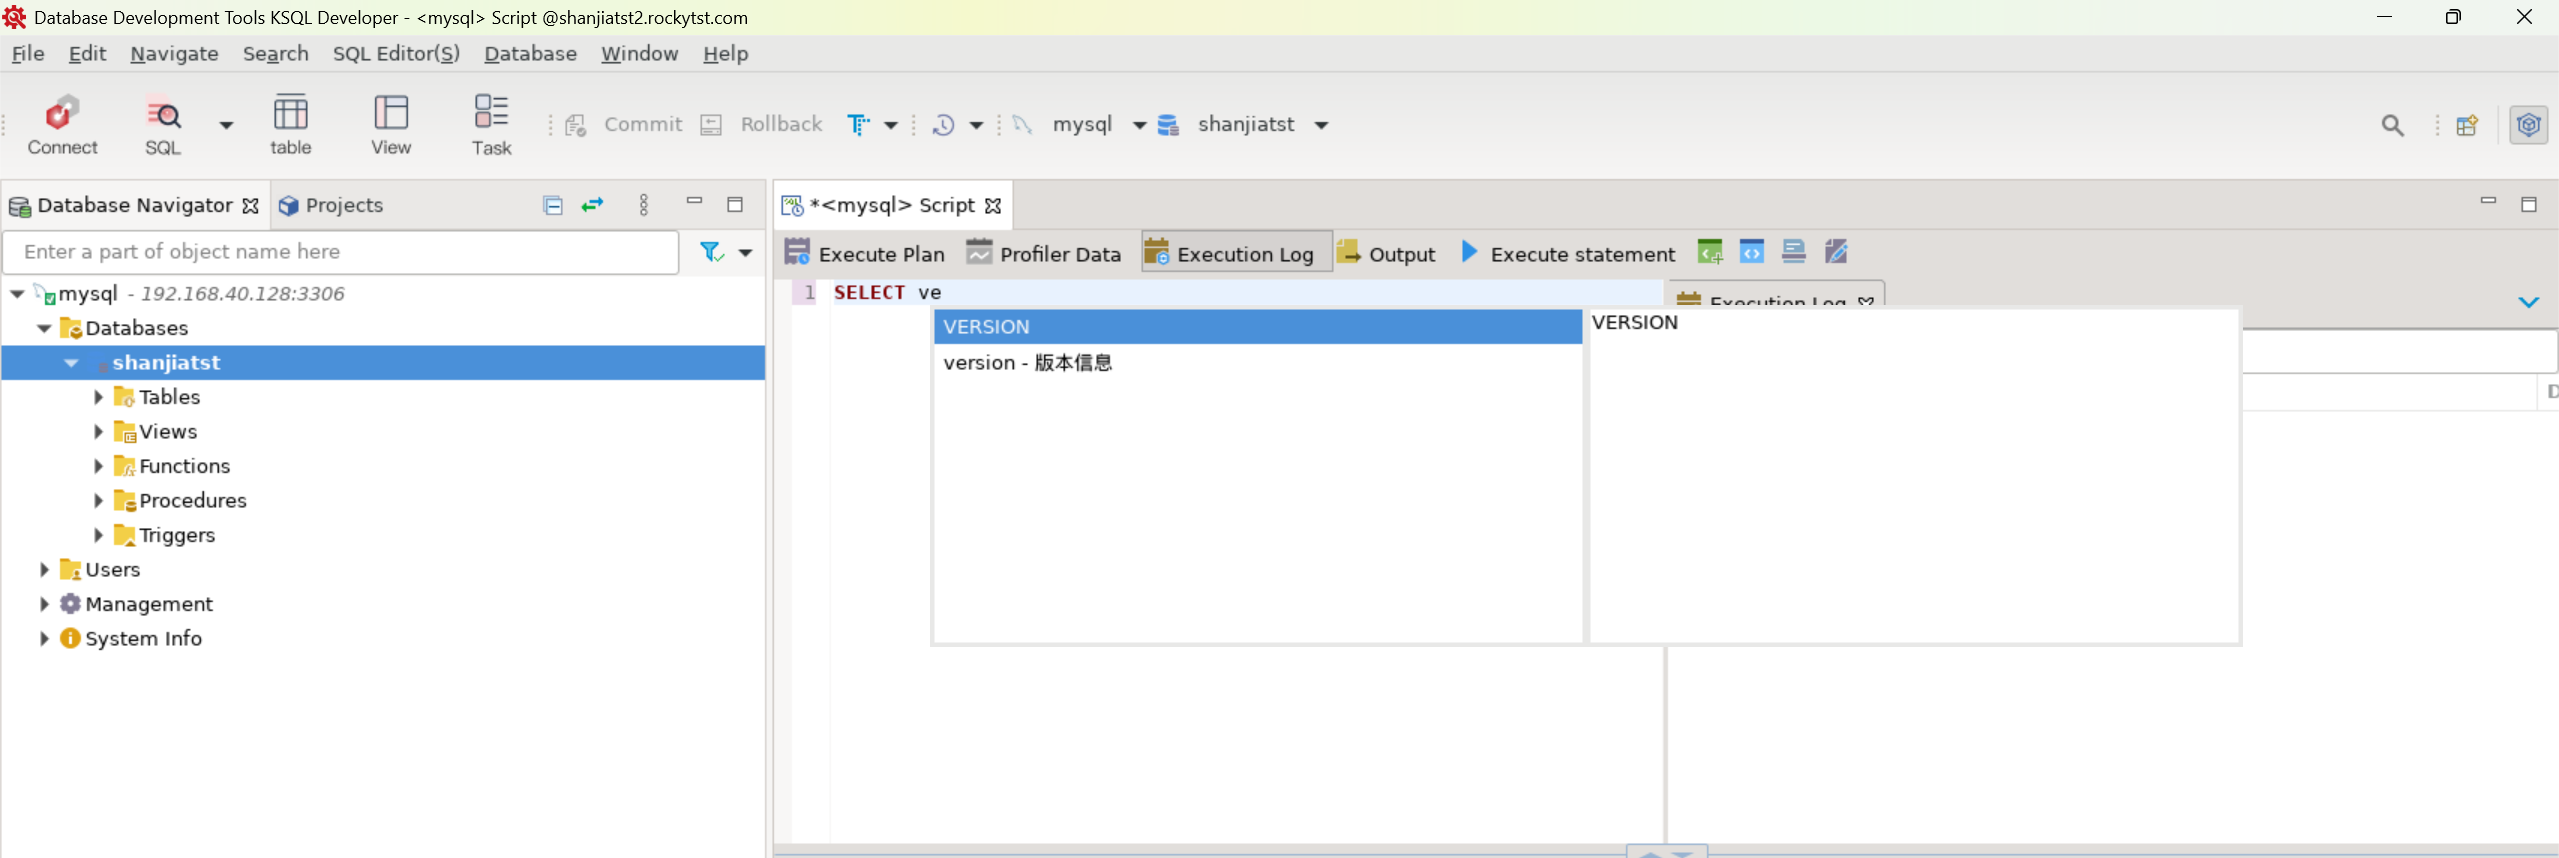Open the File menu
This screenshot has height=858, width=2559.
tap(28, 54)
